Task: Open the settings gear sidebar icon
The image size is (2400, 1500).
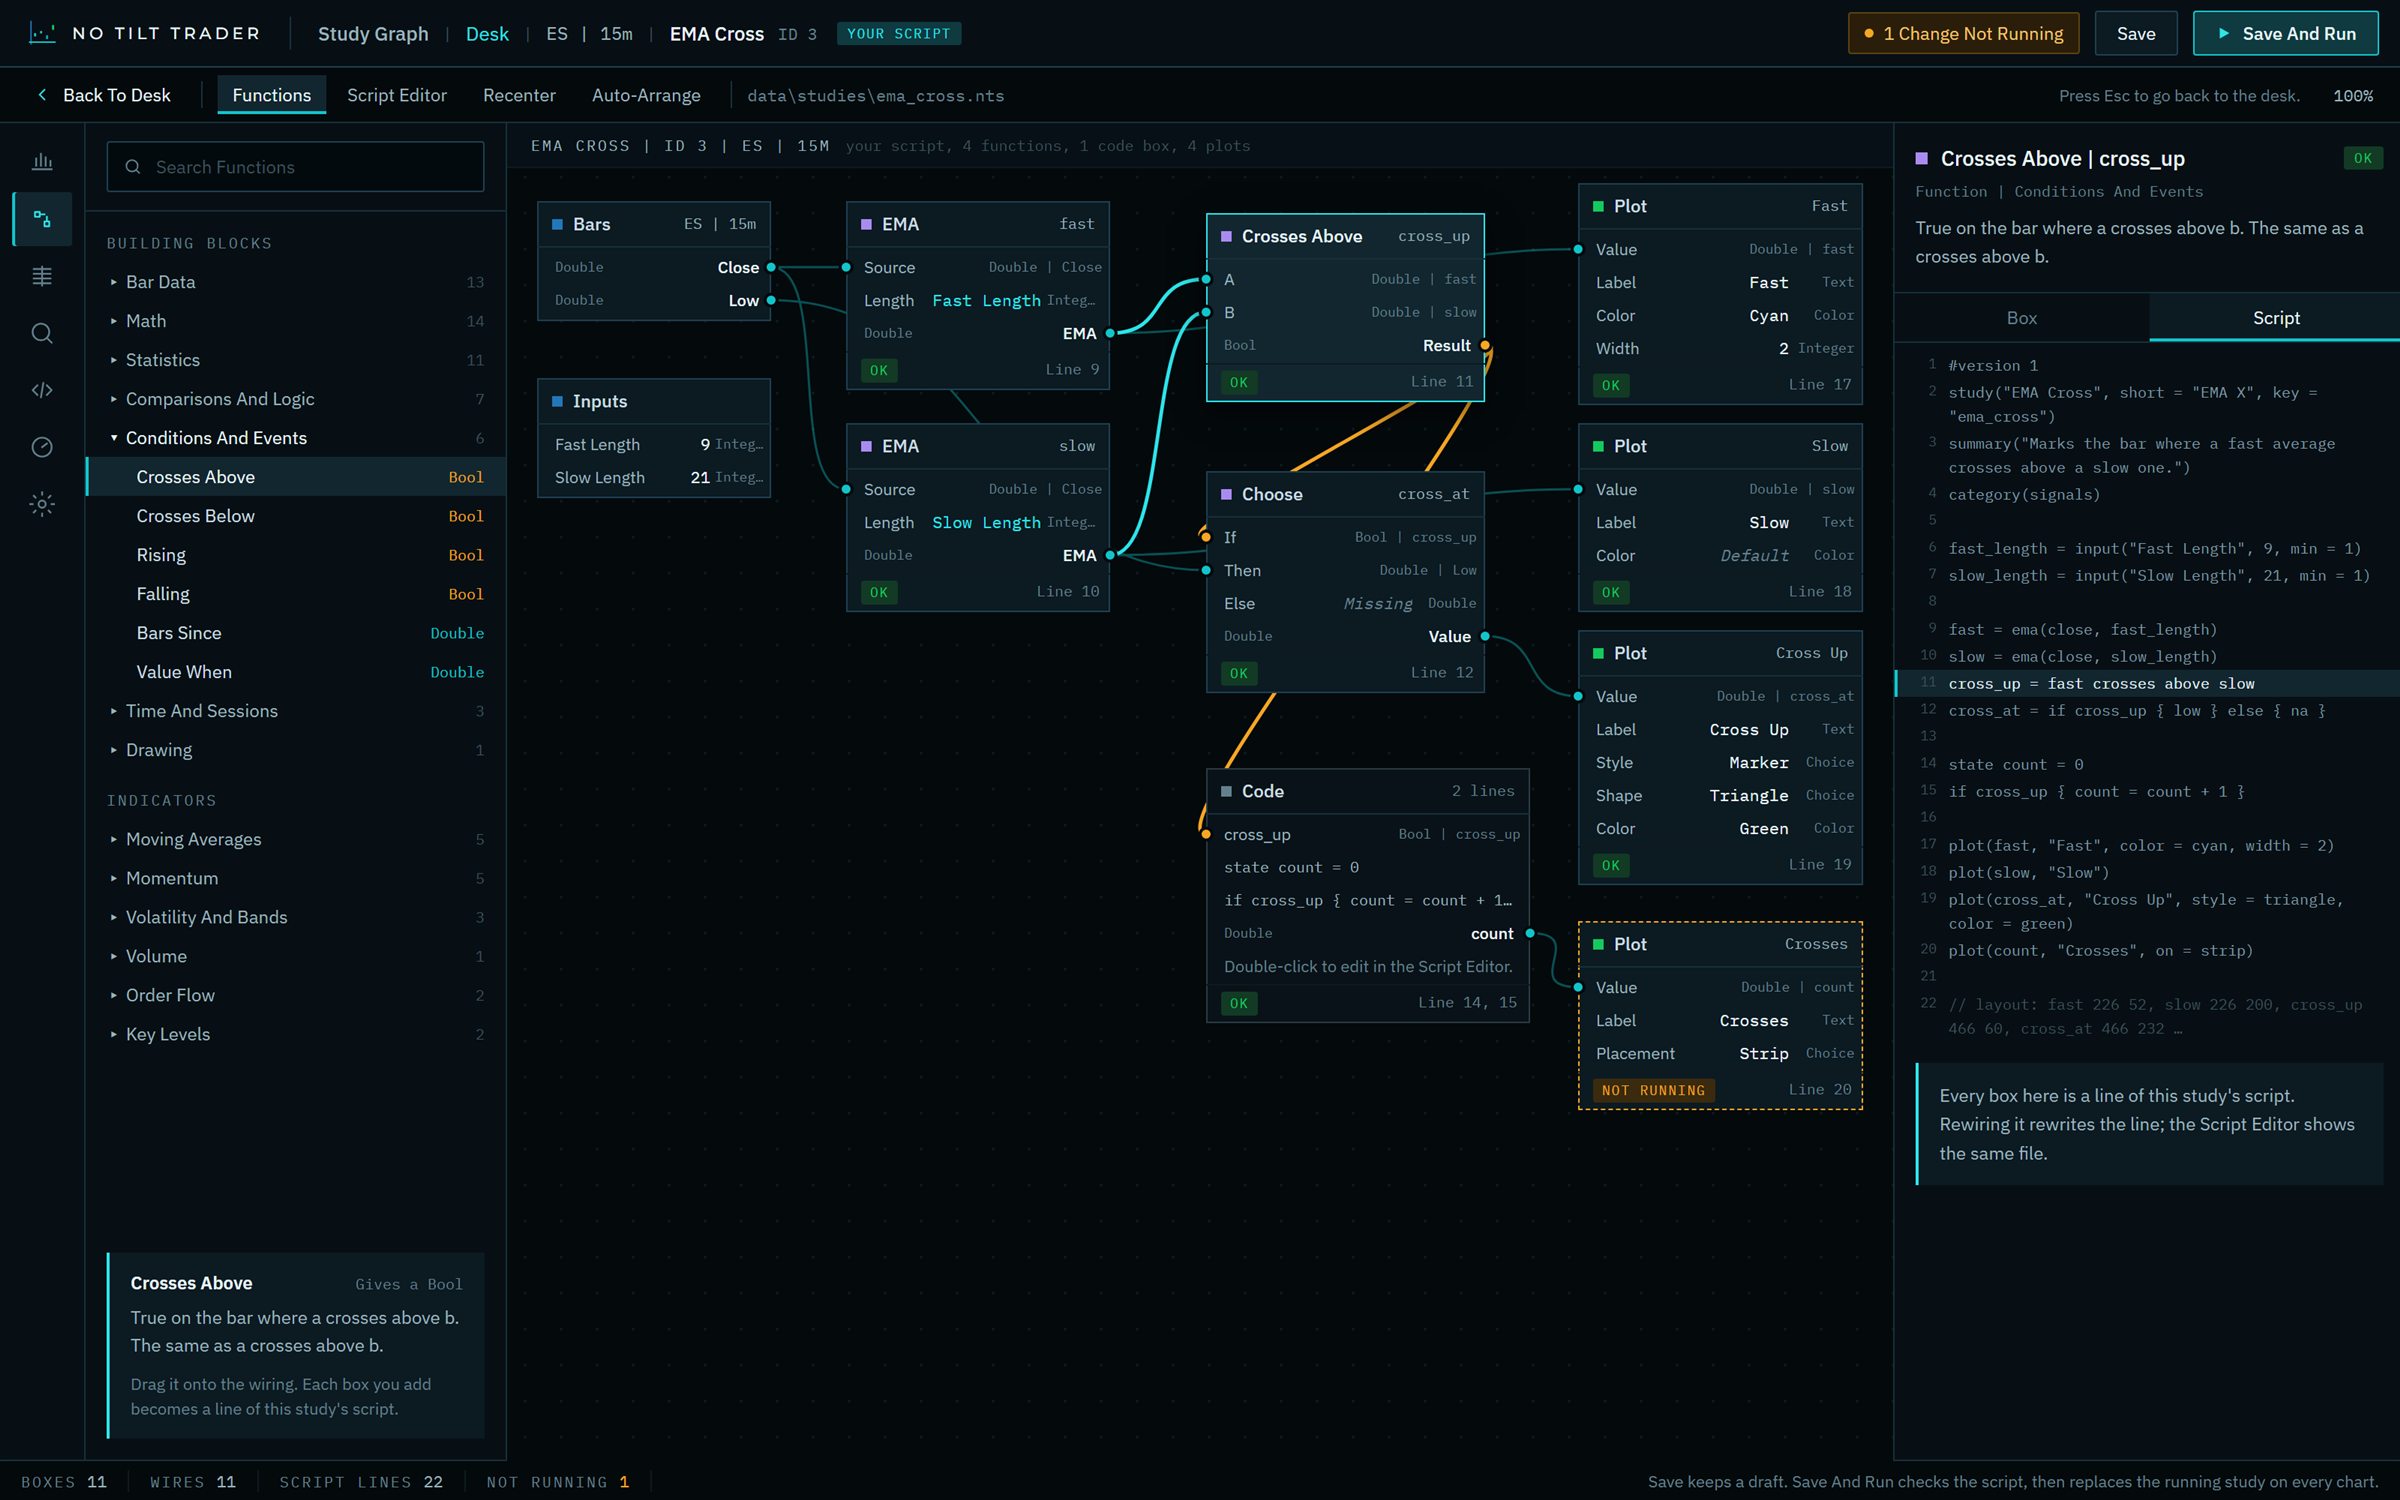Action: 42,504
